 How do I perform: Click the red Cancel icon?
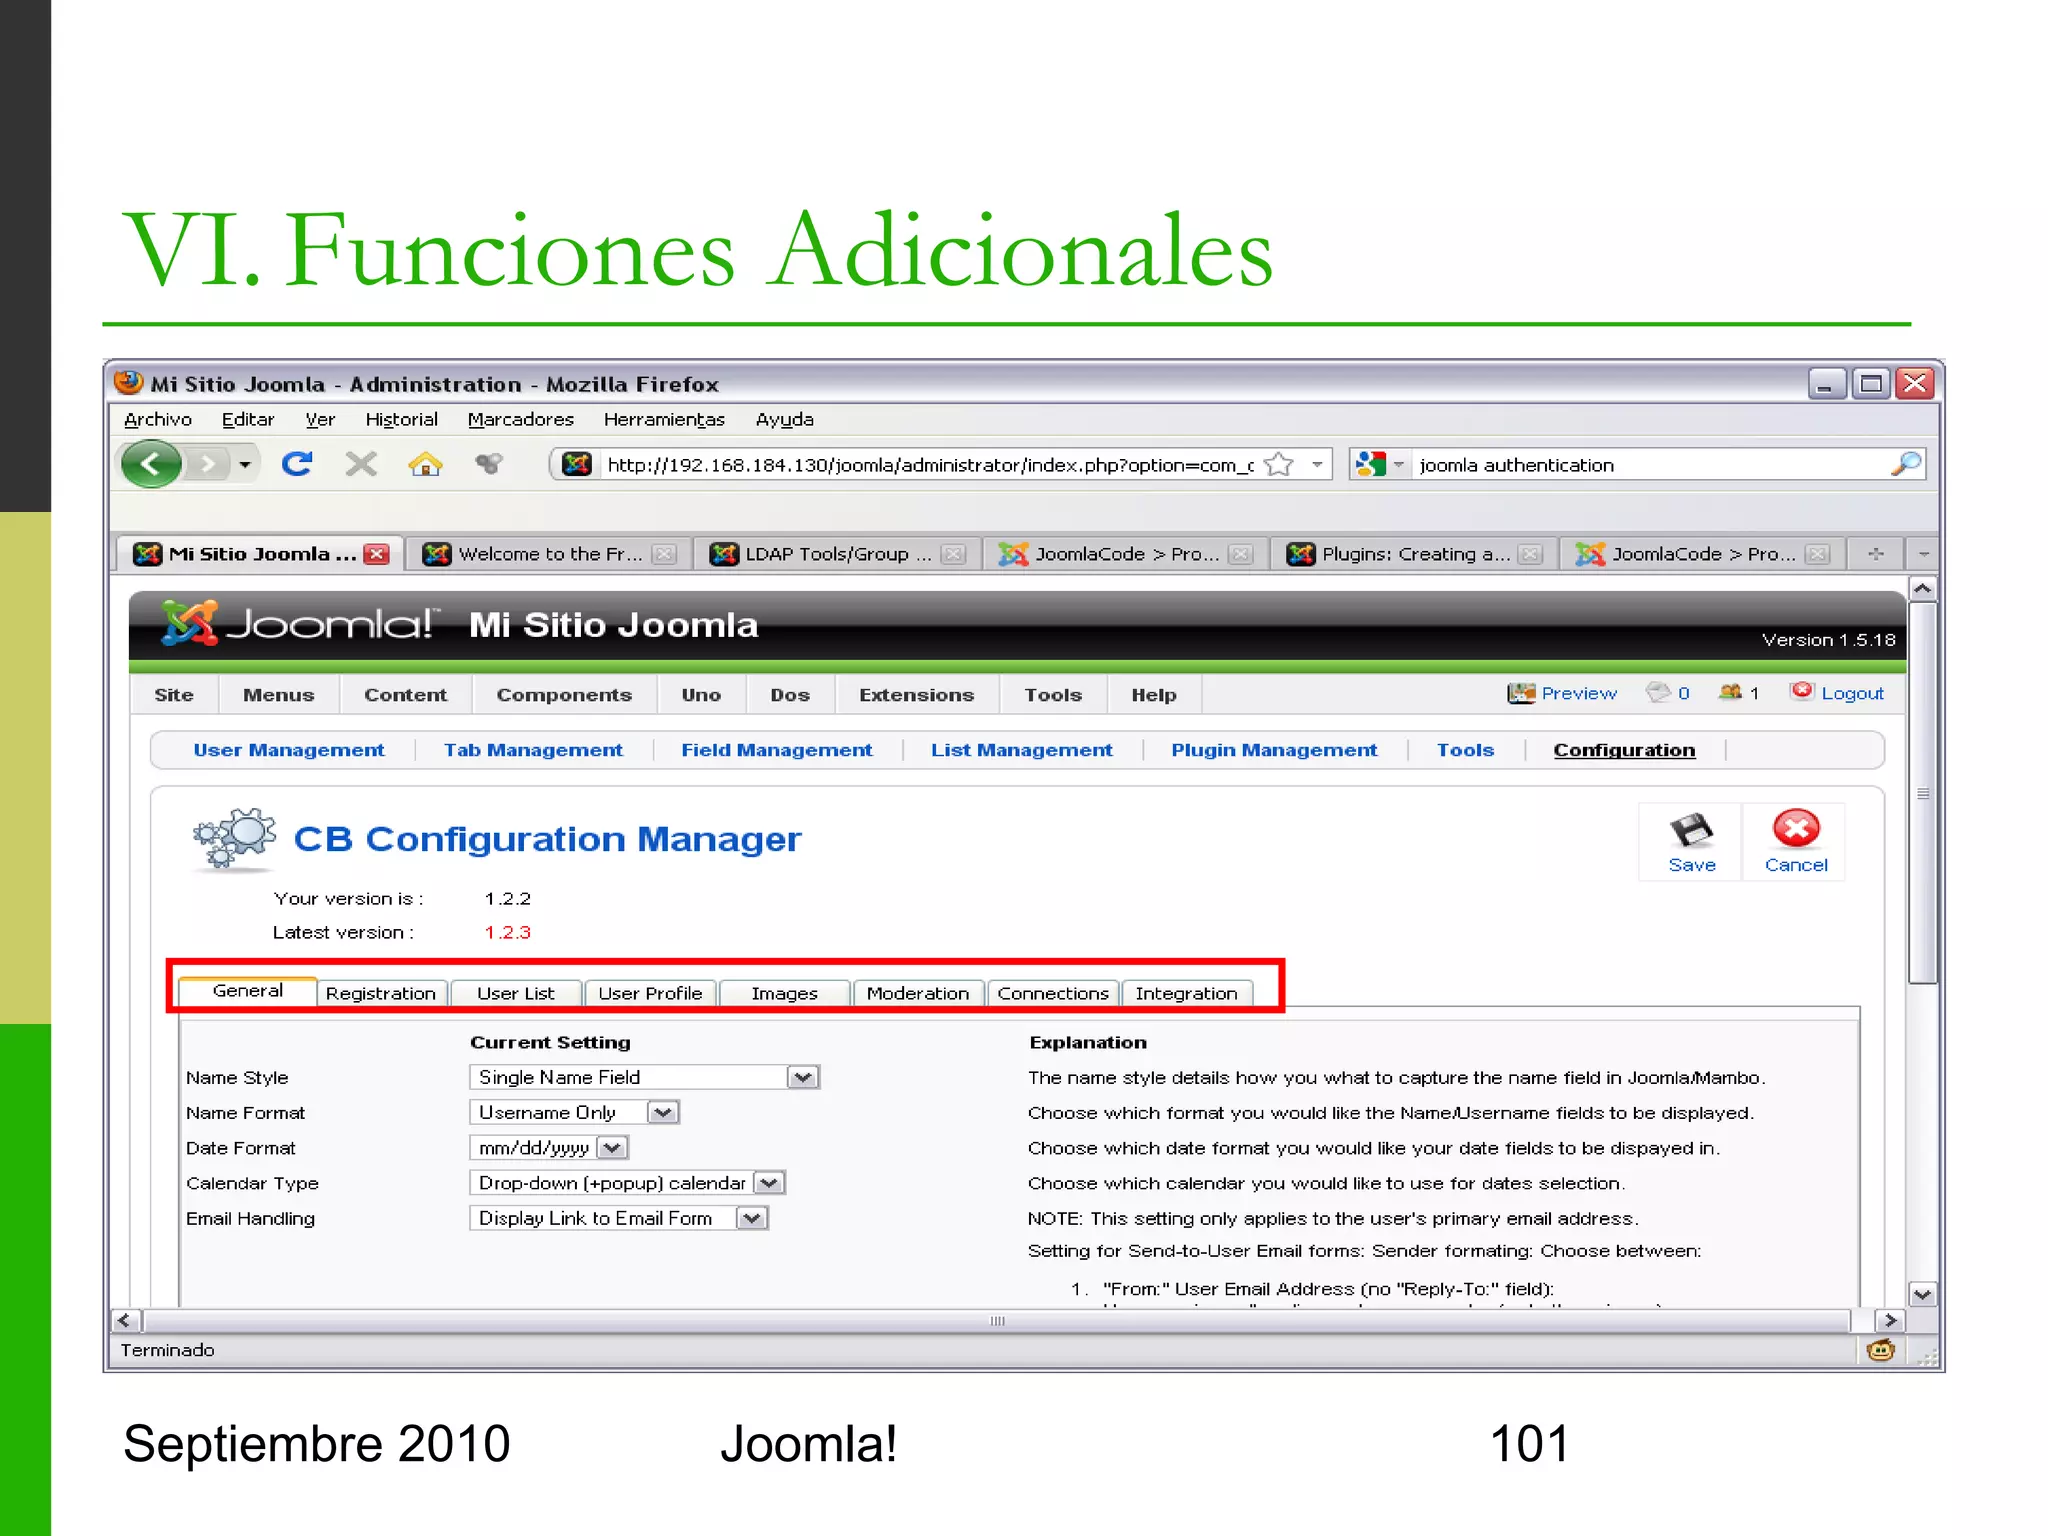(x=1796, y=842)
